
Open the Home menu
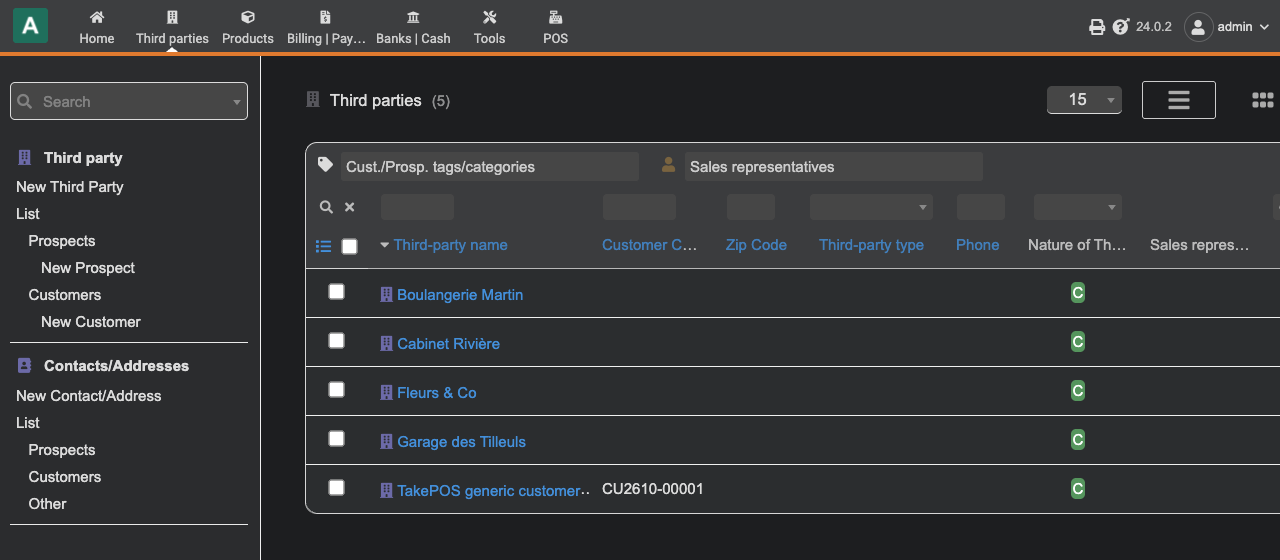pyautogui.click(x=97, y=27)
